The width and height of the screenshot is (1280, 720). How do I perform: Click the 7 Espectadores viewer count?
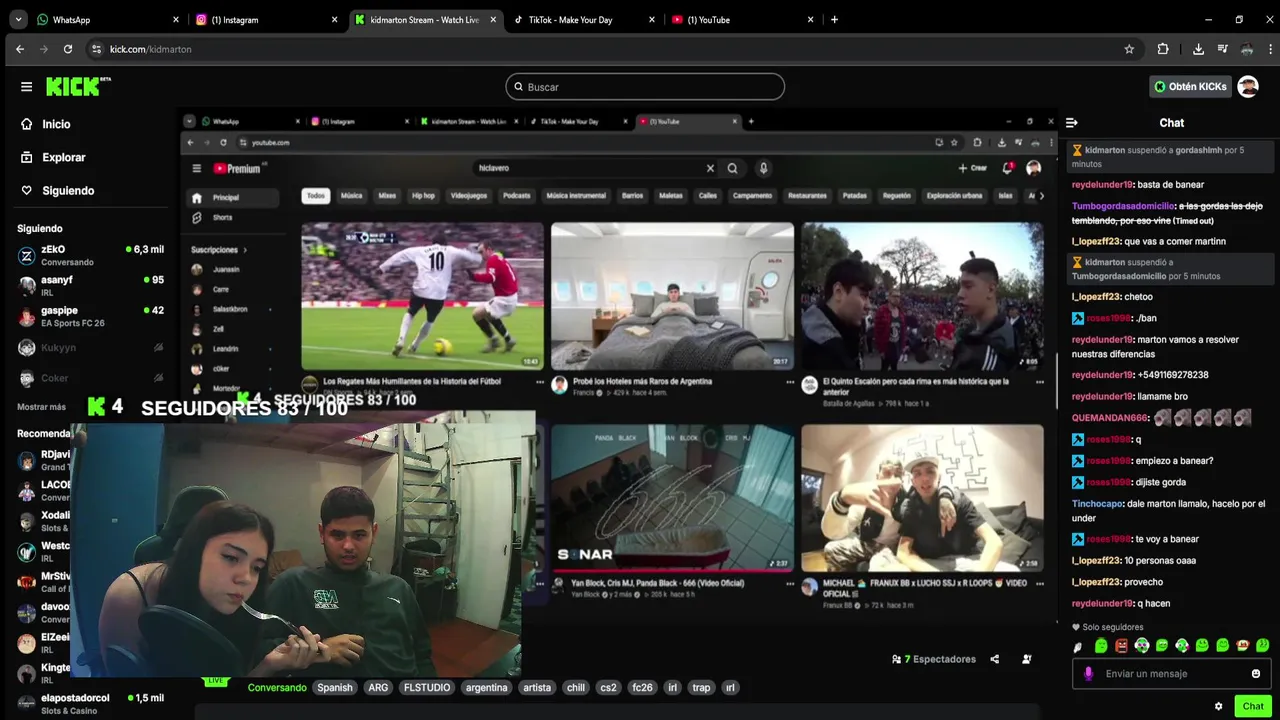tap(934, 659)
